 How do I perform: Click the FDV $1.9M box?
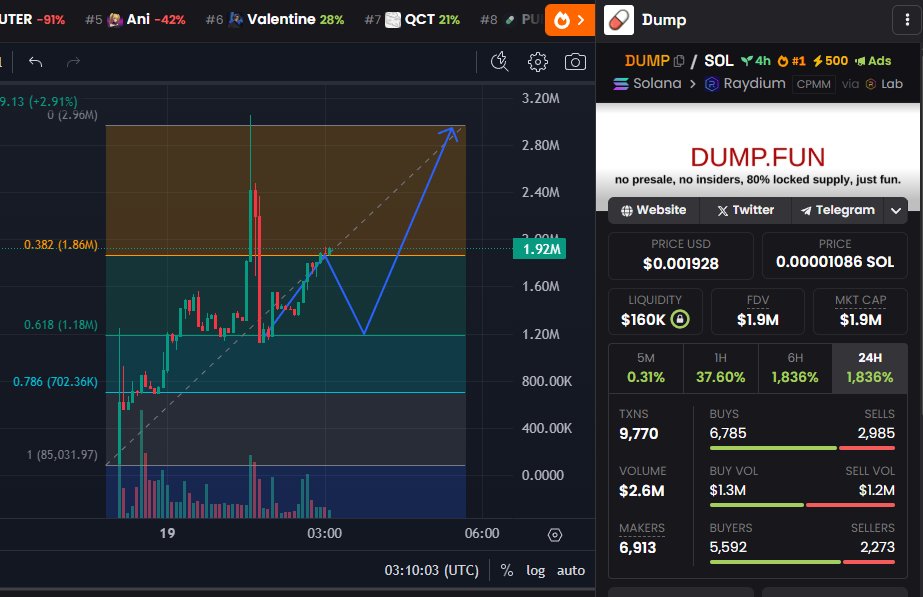pos(758,311)
